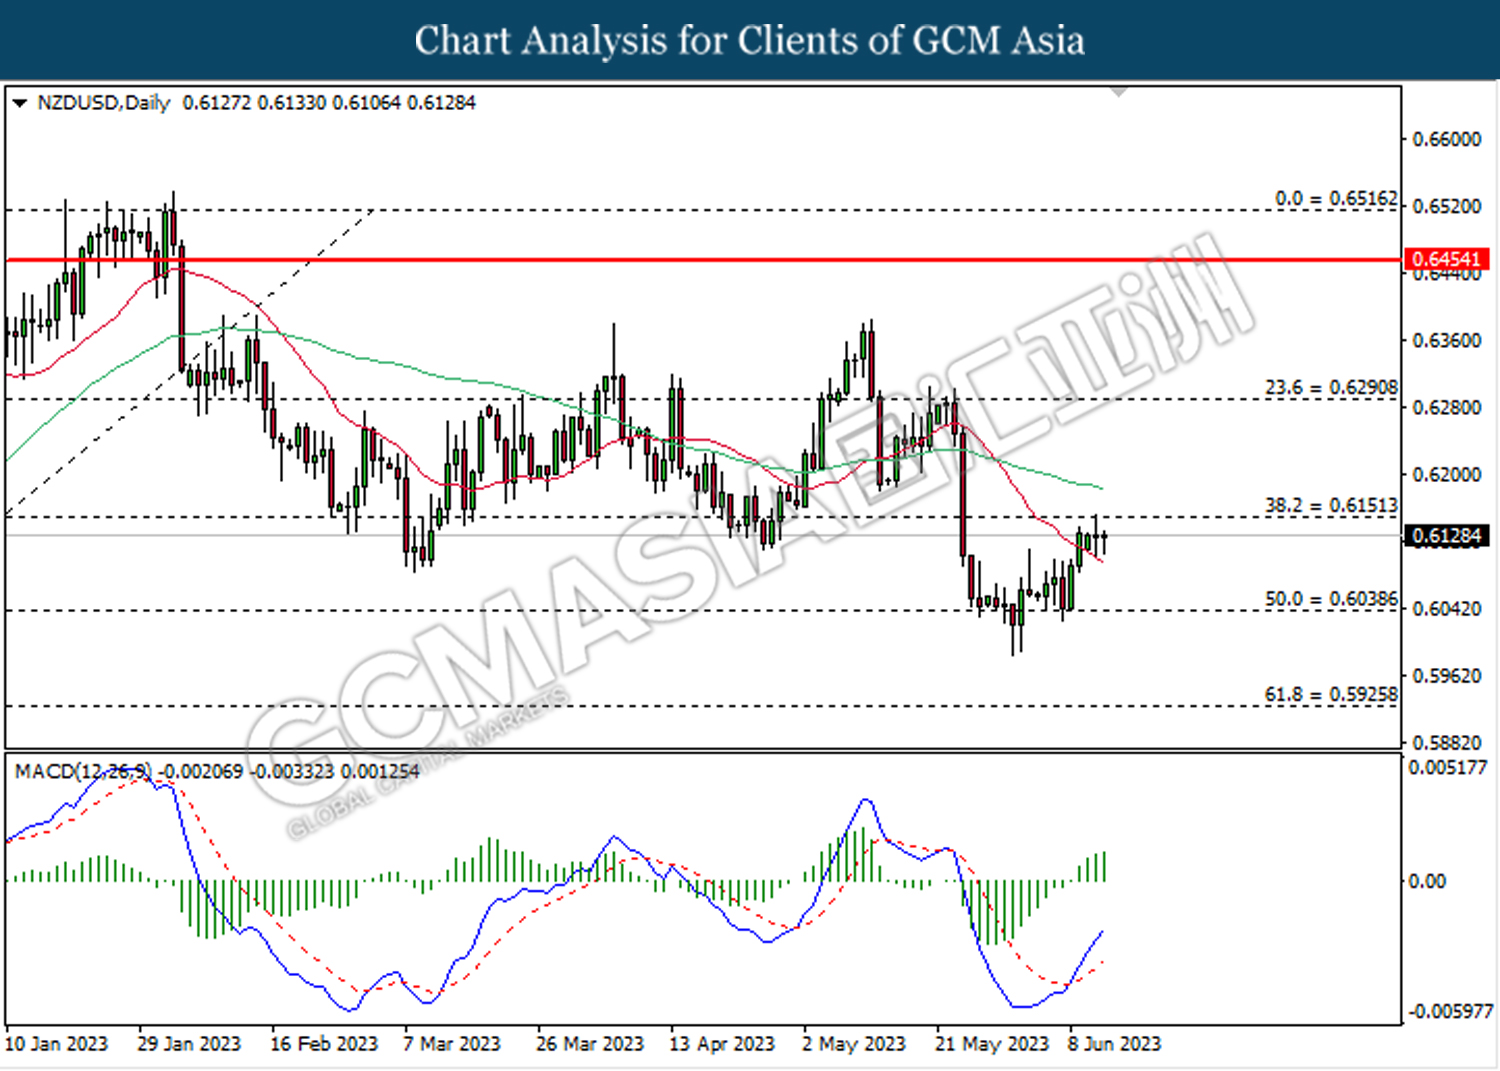Click the 21 May 2023 date label
The width and height of the screenshot is (1500, 1071).
pyautogui.click(x=992, y=1044)
